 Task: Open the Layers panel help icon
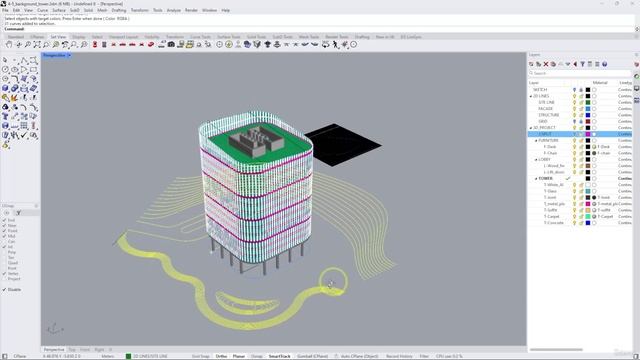(x=604, y=64)
